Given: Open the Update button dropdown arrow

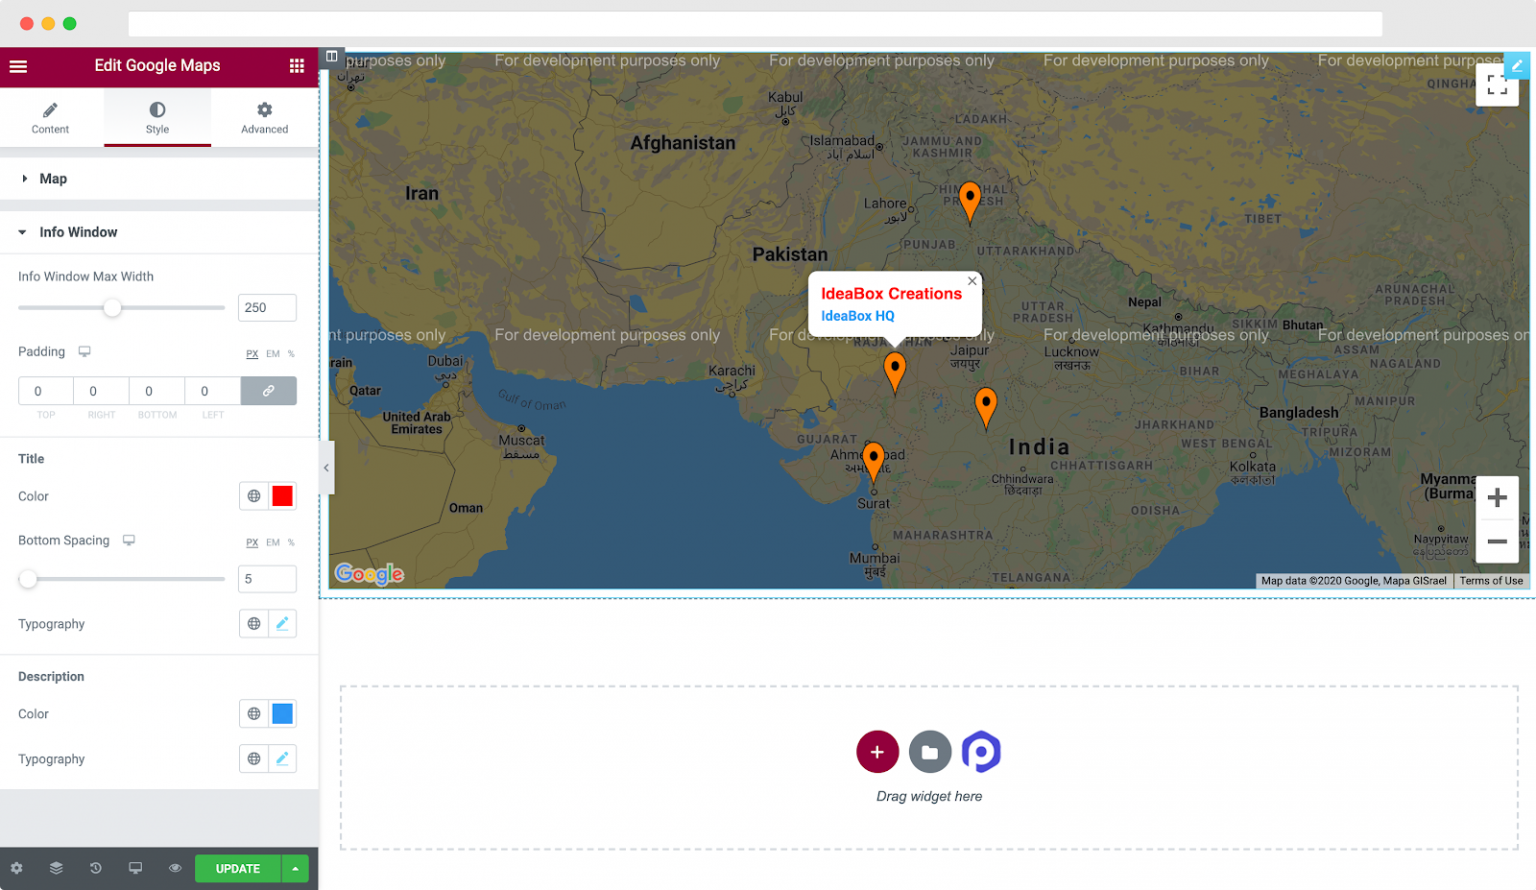Looking at the screenshot, I should [295, 868].
